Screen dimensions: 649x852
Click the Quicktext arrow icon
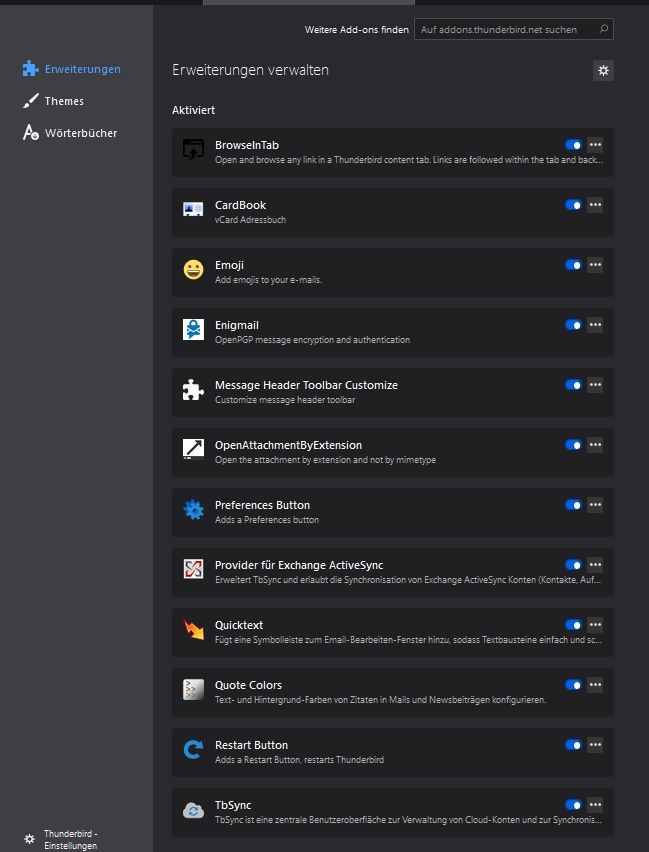[193, 630]
